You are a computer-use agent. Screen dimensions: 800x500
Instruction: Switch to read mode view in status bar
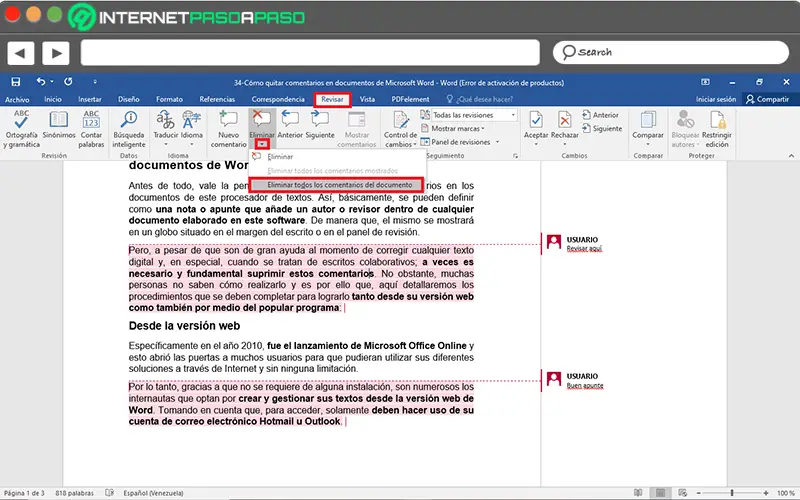pyautogui.click(x=638, y=493)
